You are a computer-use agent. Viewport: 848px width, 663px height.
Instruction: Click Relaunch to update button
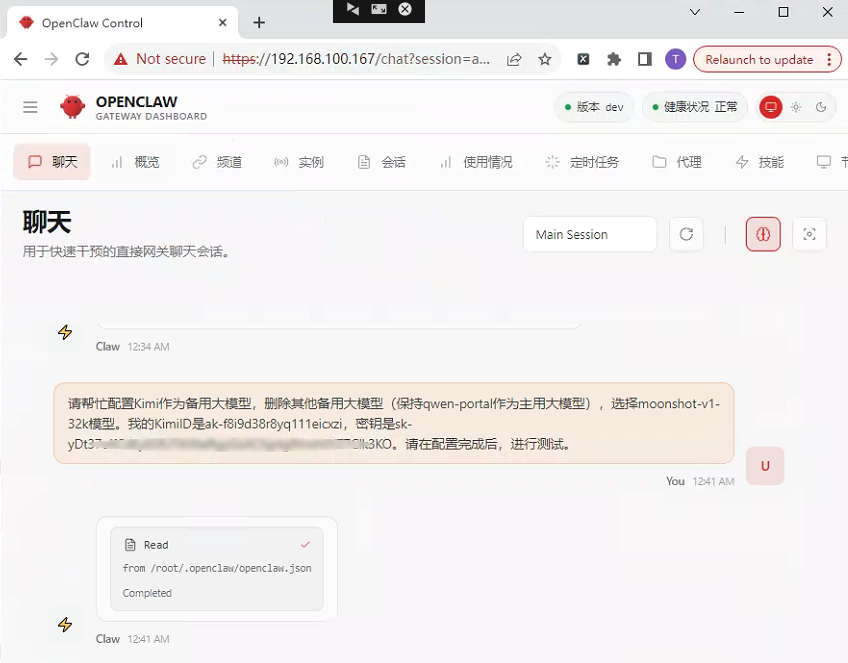click(x=759, y=59)
